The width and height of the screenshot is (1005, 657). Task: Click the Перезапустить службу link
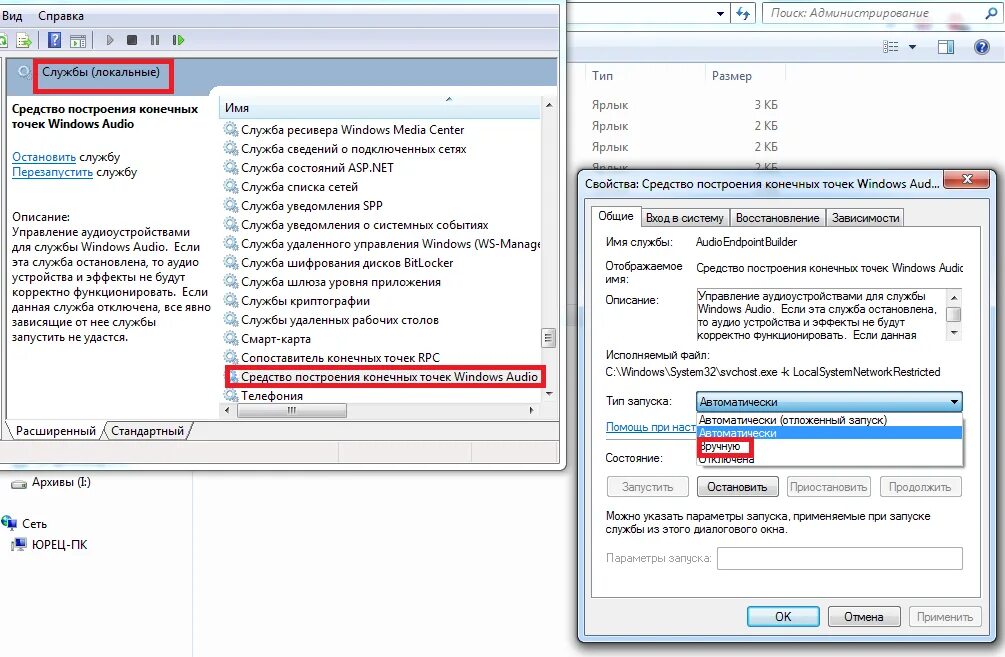pos(53,172)
